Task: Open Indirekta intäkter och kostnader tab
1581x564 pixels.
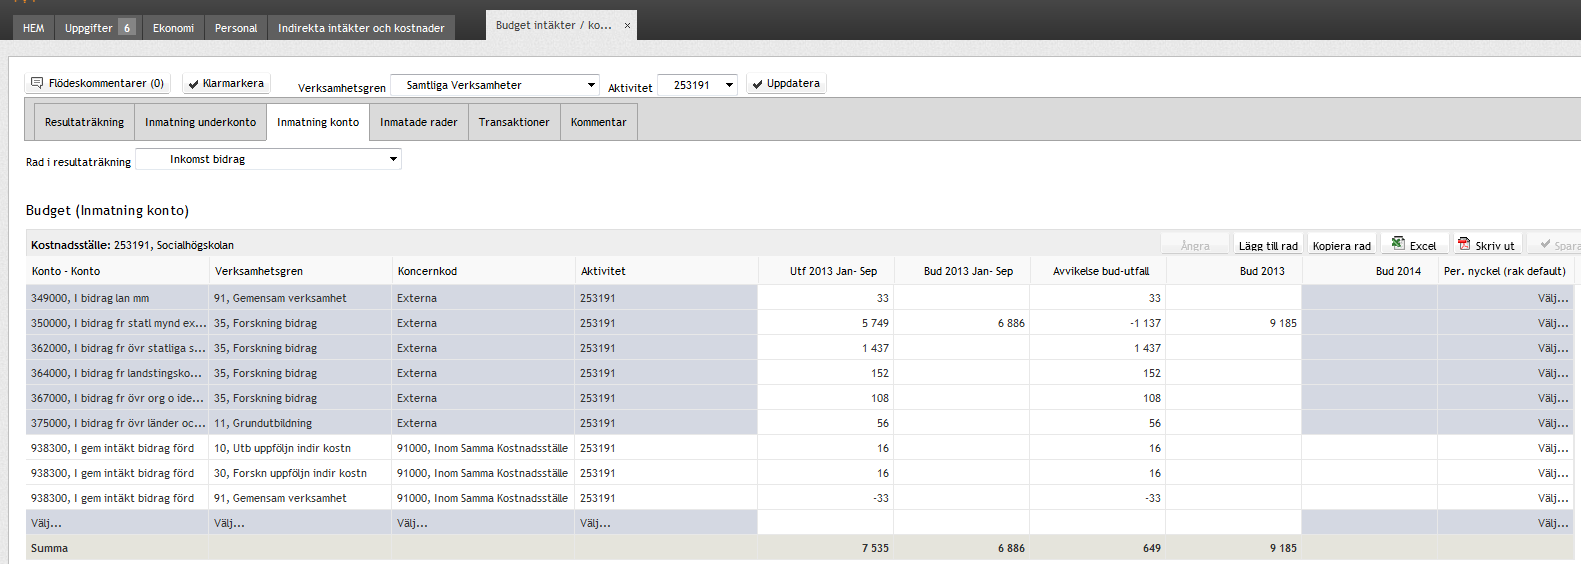Action: tap(361, 28)
